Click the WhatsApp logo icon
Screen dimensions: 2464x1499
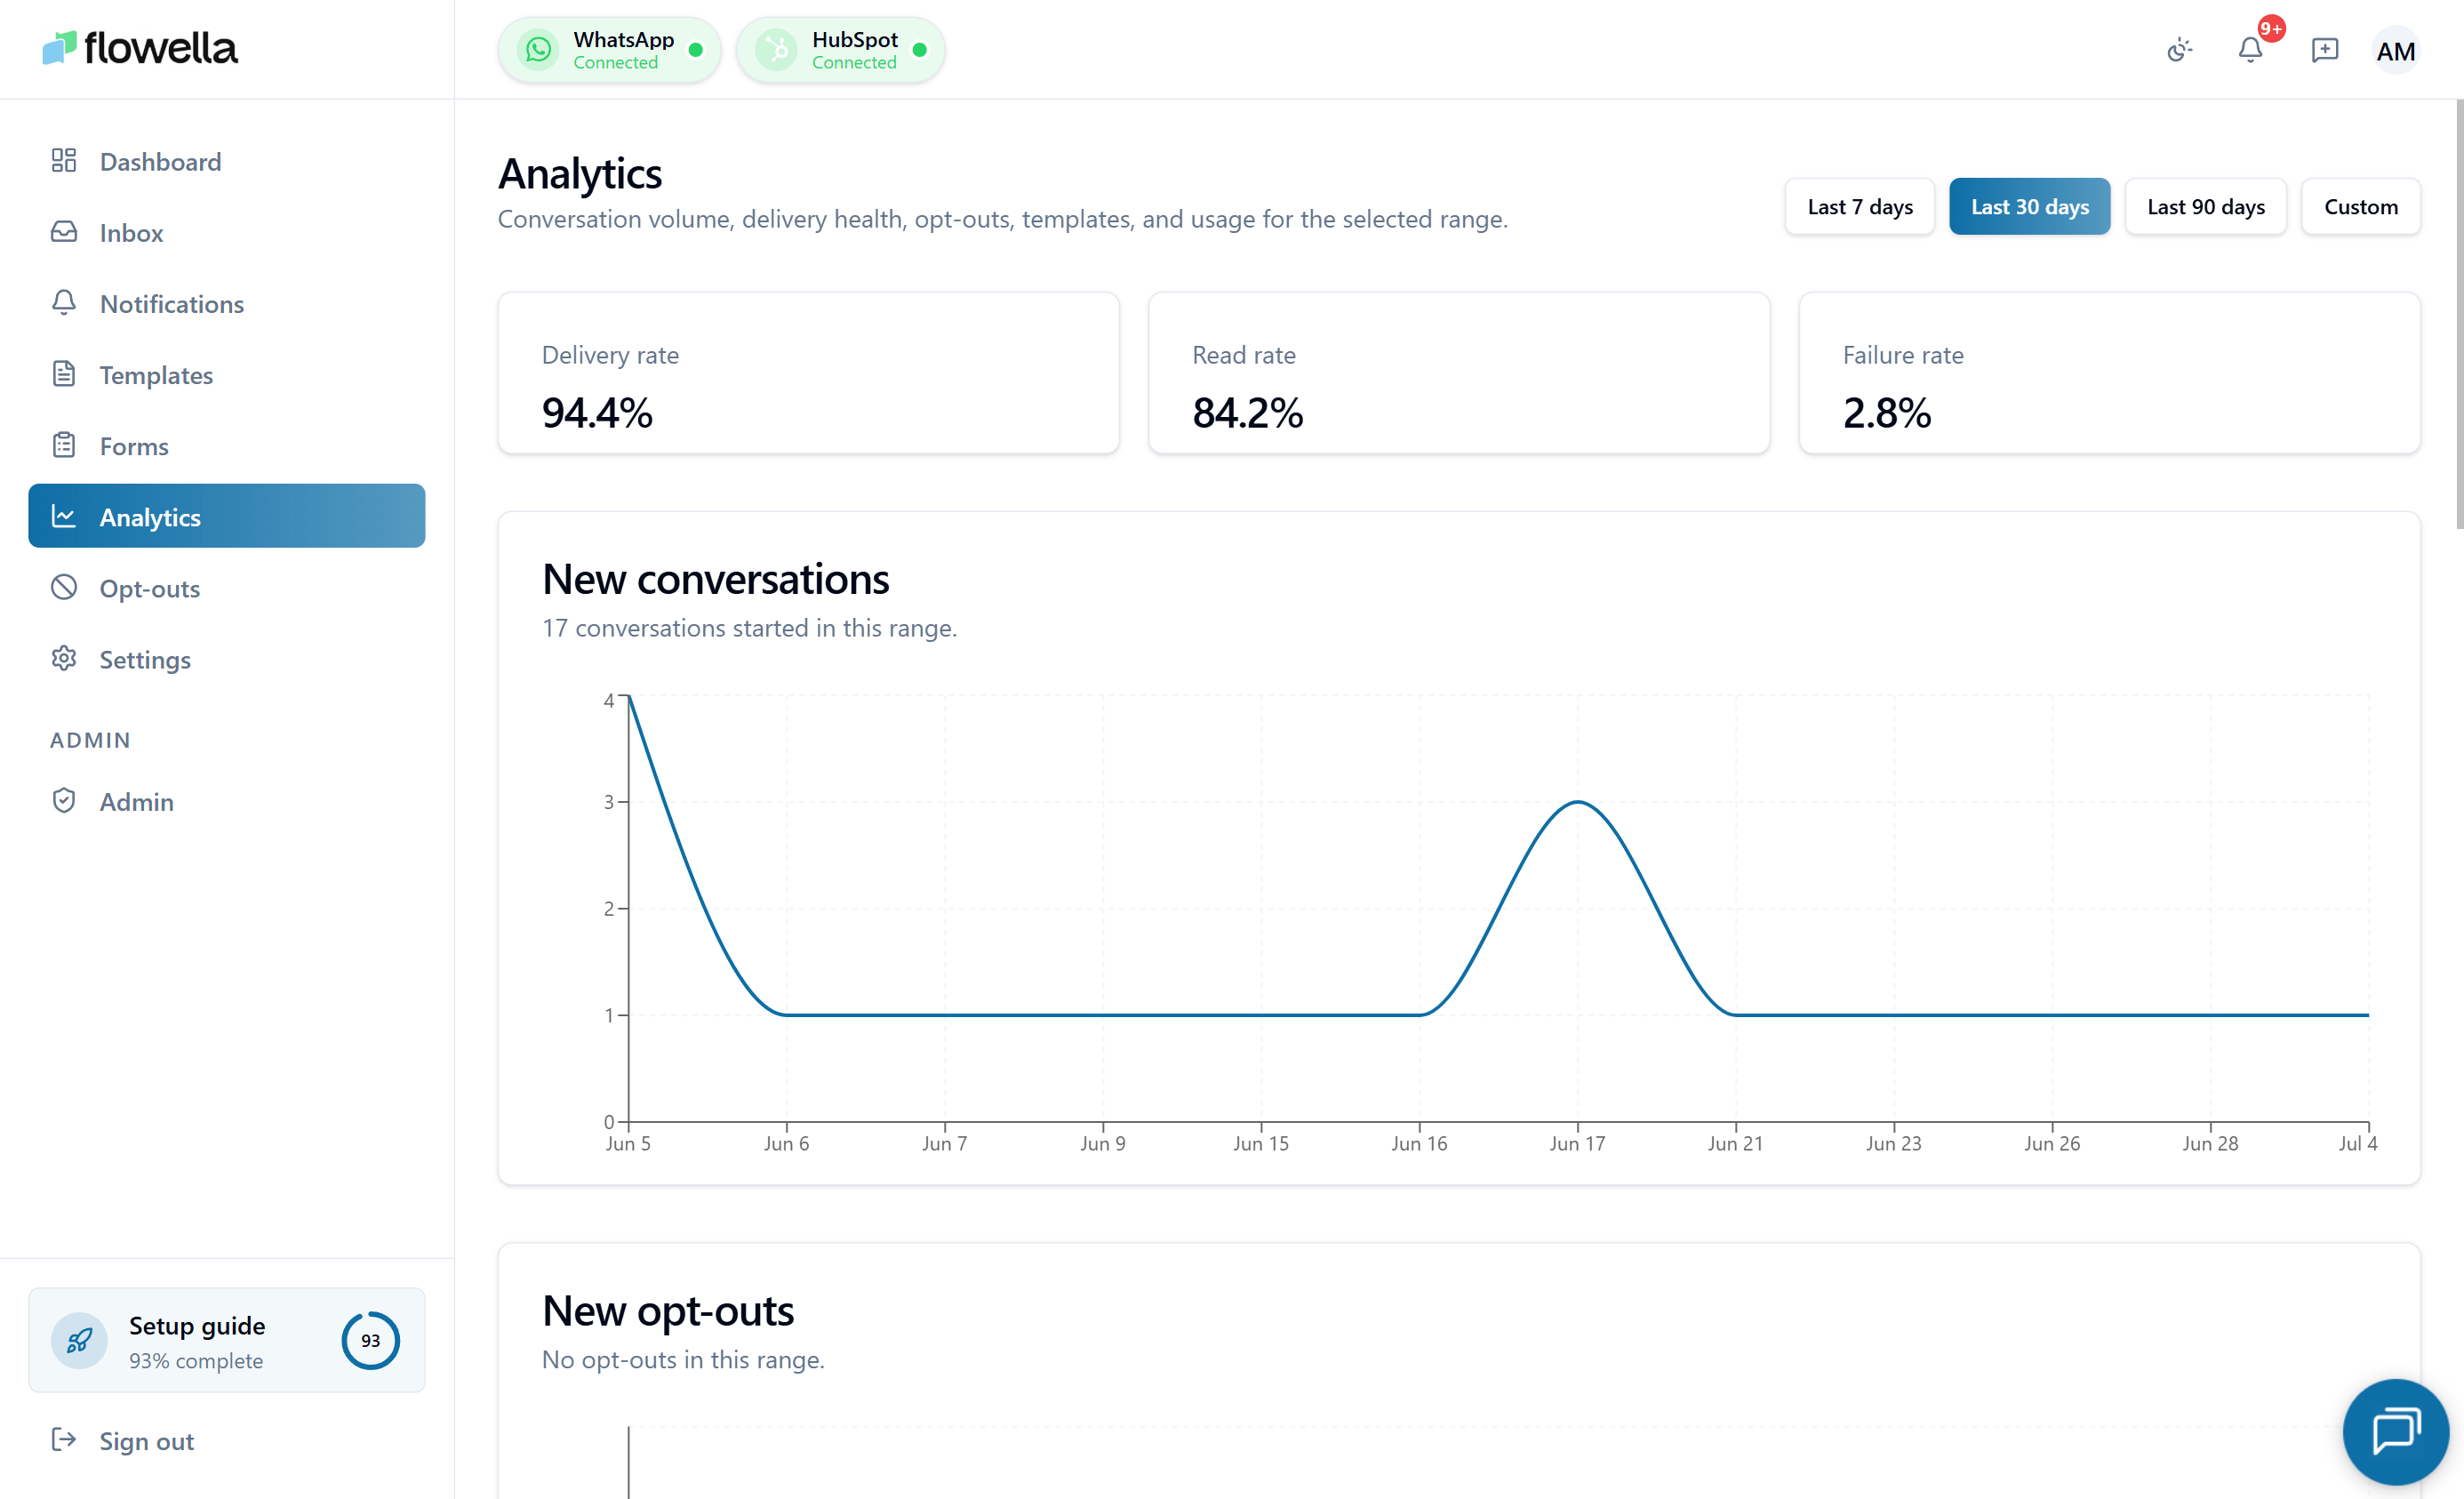click(x=539, y=49)
